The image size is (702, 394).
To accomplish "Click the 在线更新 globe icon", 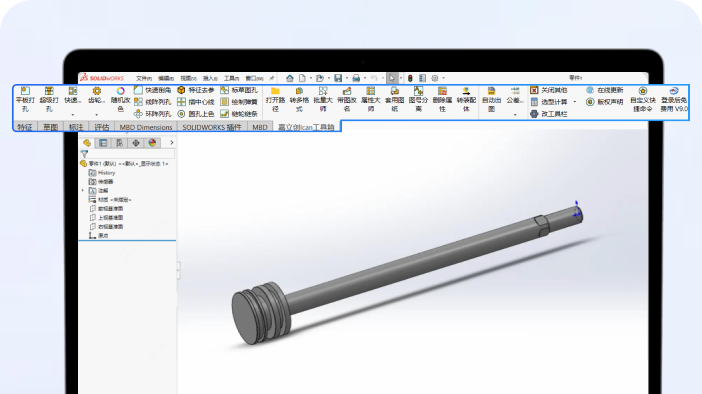I will coord(590,90).
